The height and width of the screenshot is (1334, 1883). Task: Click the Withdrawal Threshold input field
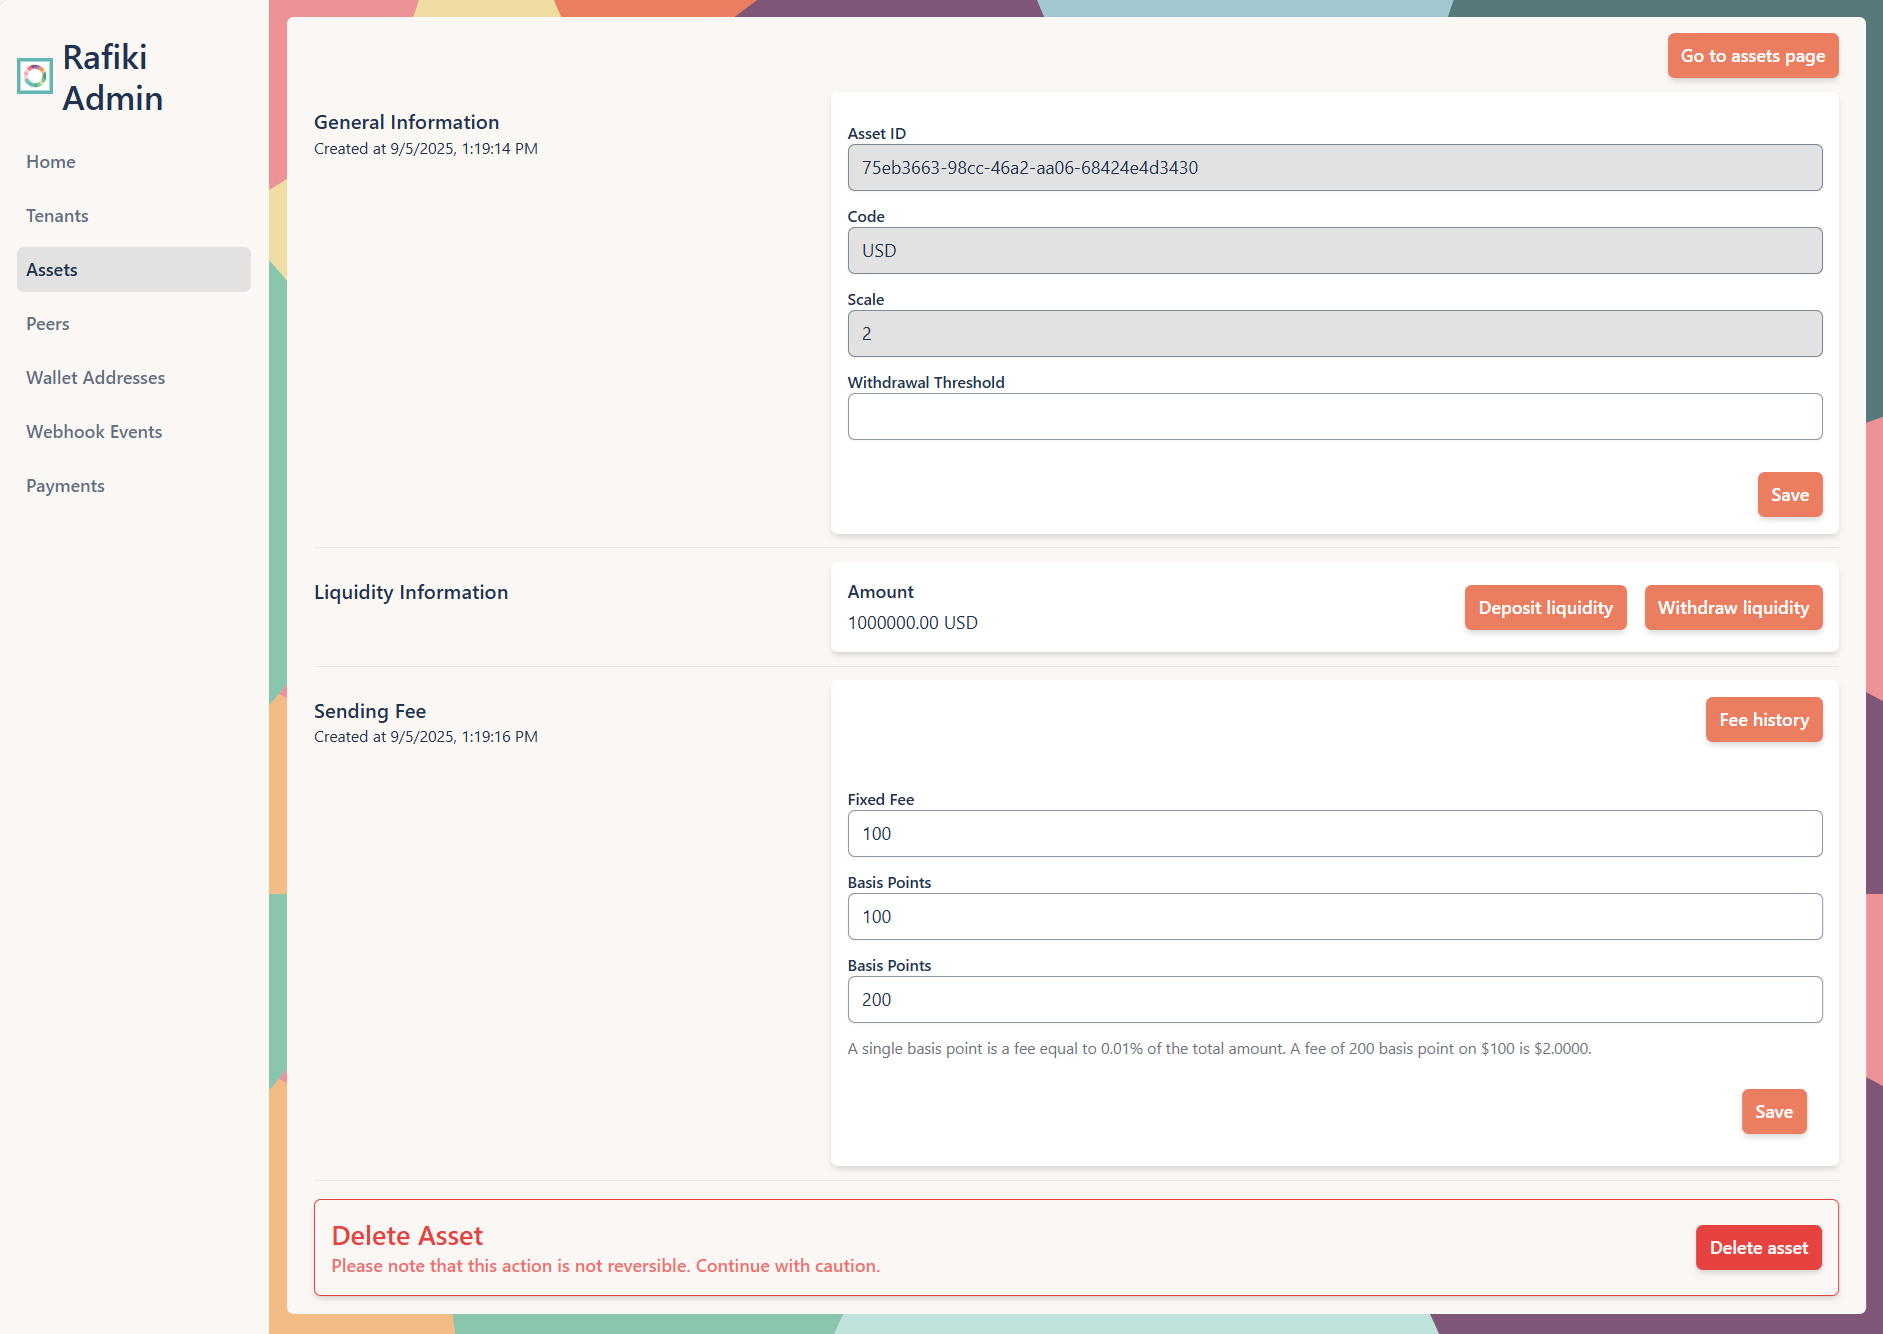[x=1334, y=416]
